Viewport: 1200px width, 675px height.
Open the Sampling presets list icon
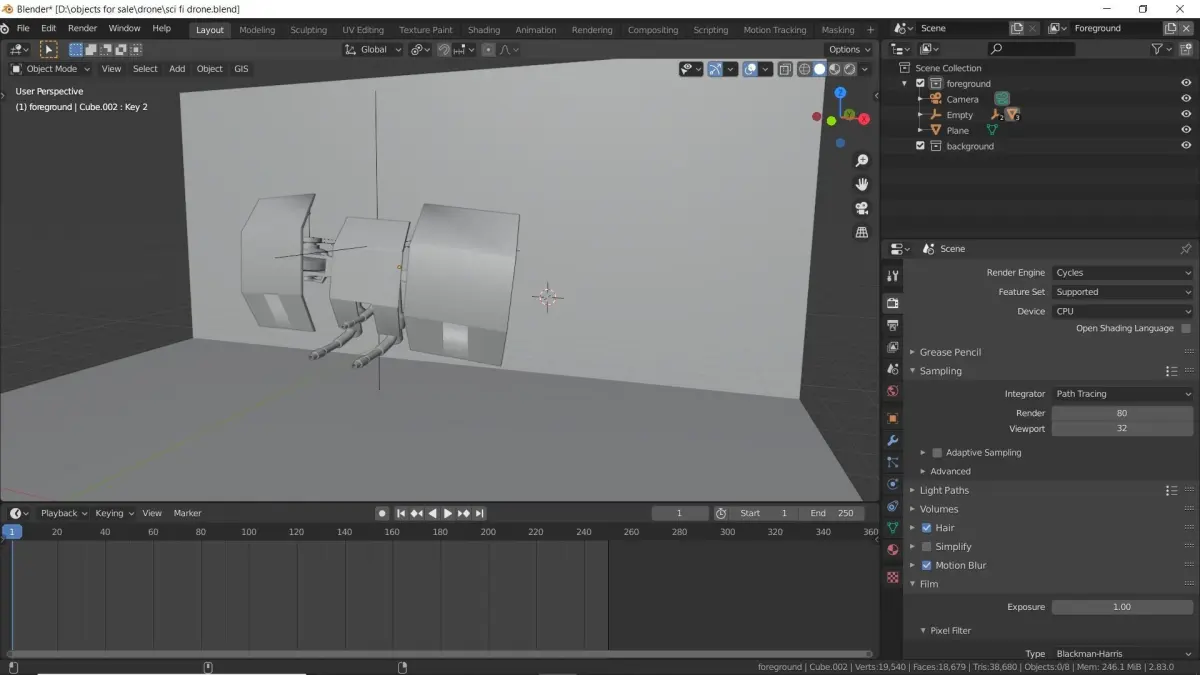1171,371
